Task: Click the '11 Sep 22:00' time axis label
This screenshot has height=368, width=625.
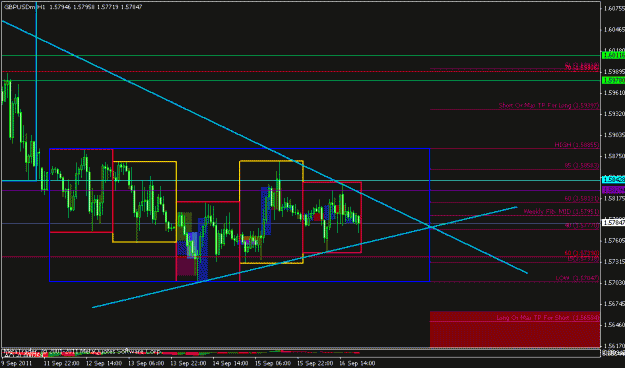Action: point(61,363)
